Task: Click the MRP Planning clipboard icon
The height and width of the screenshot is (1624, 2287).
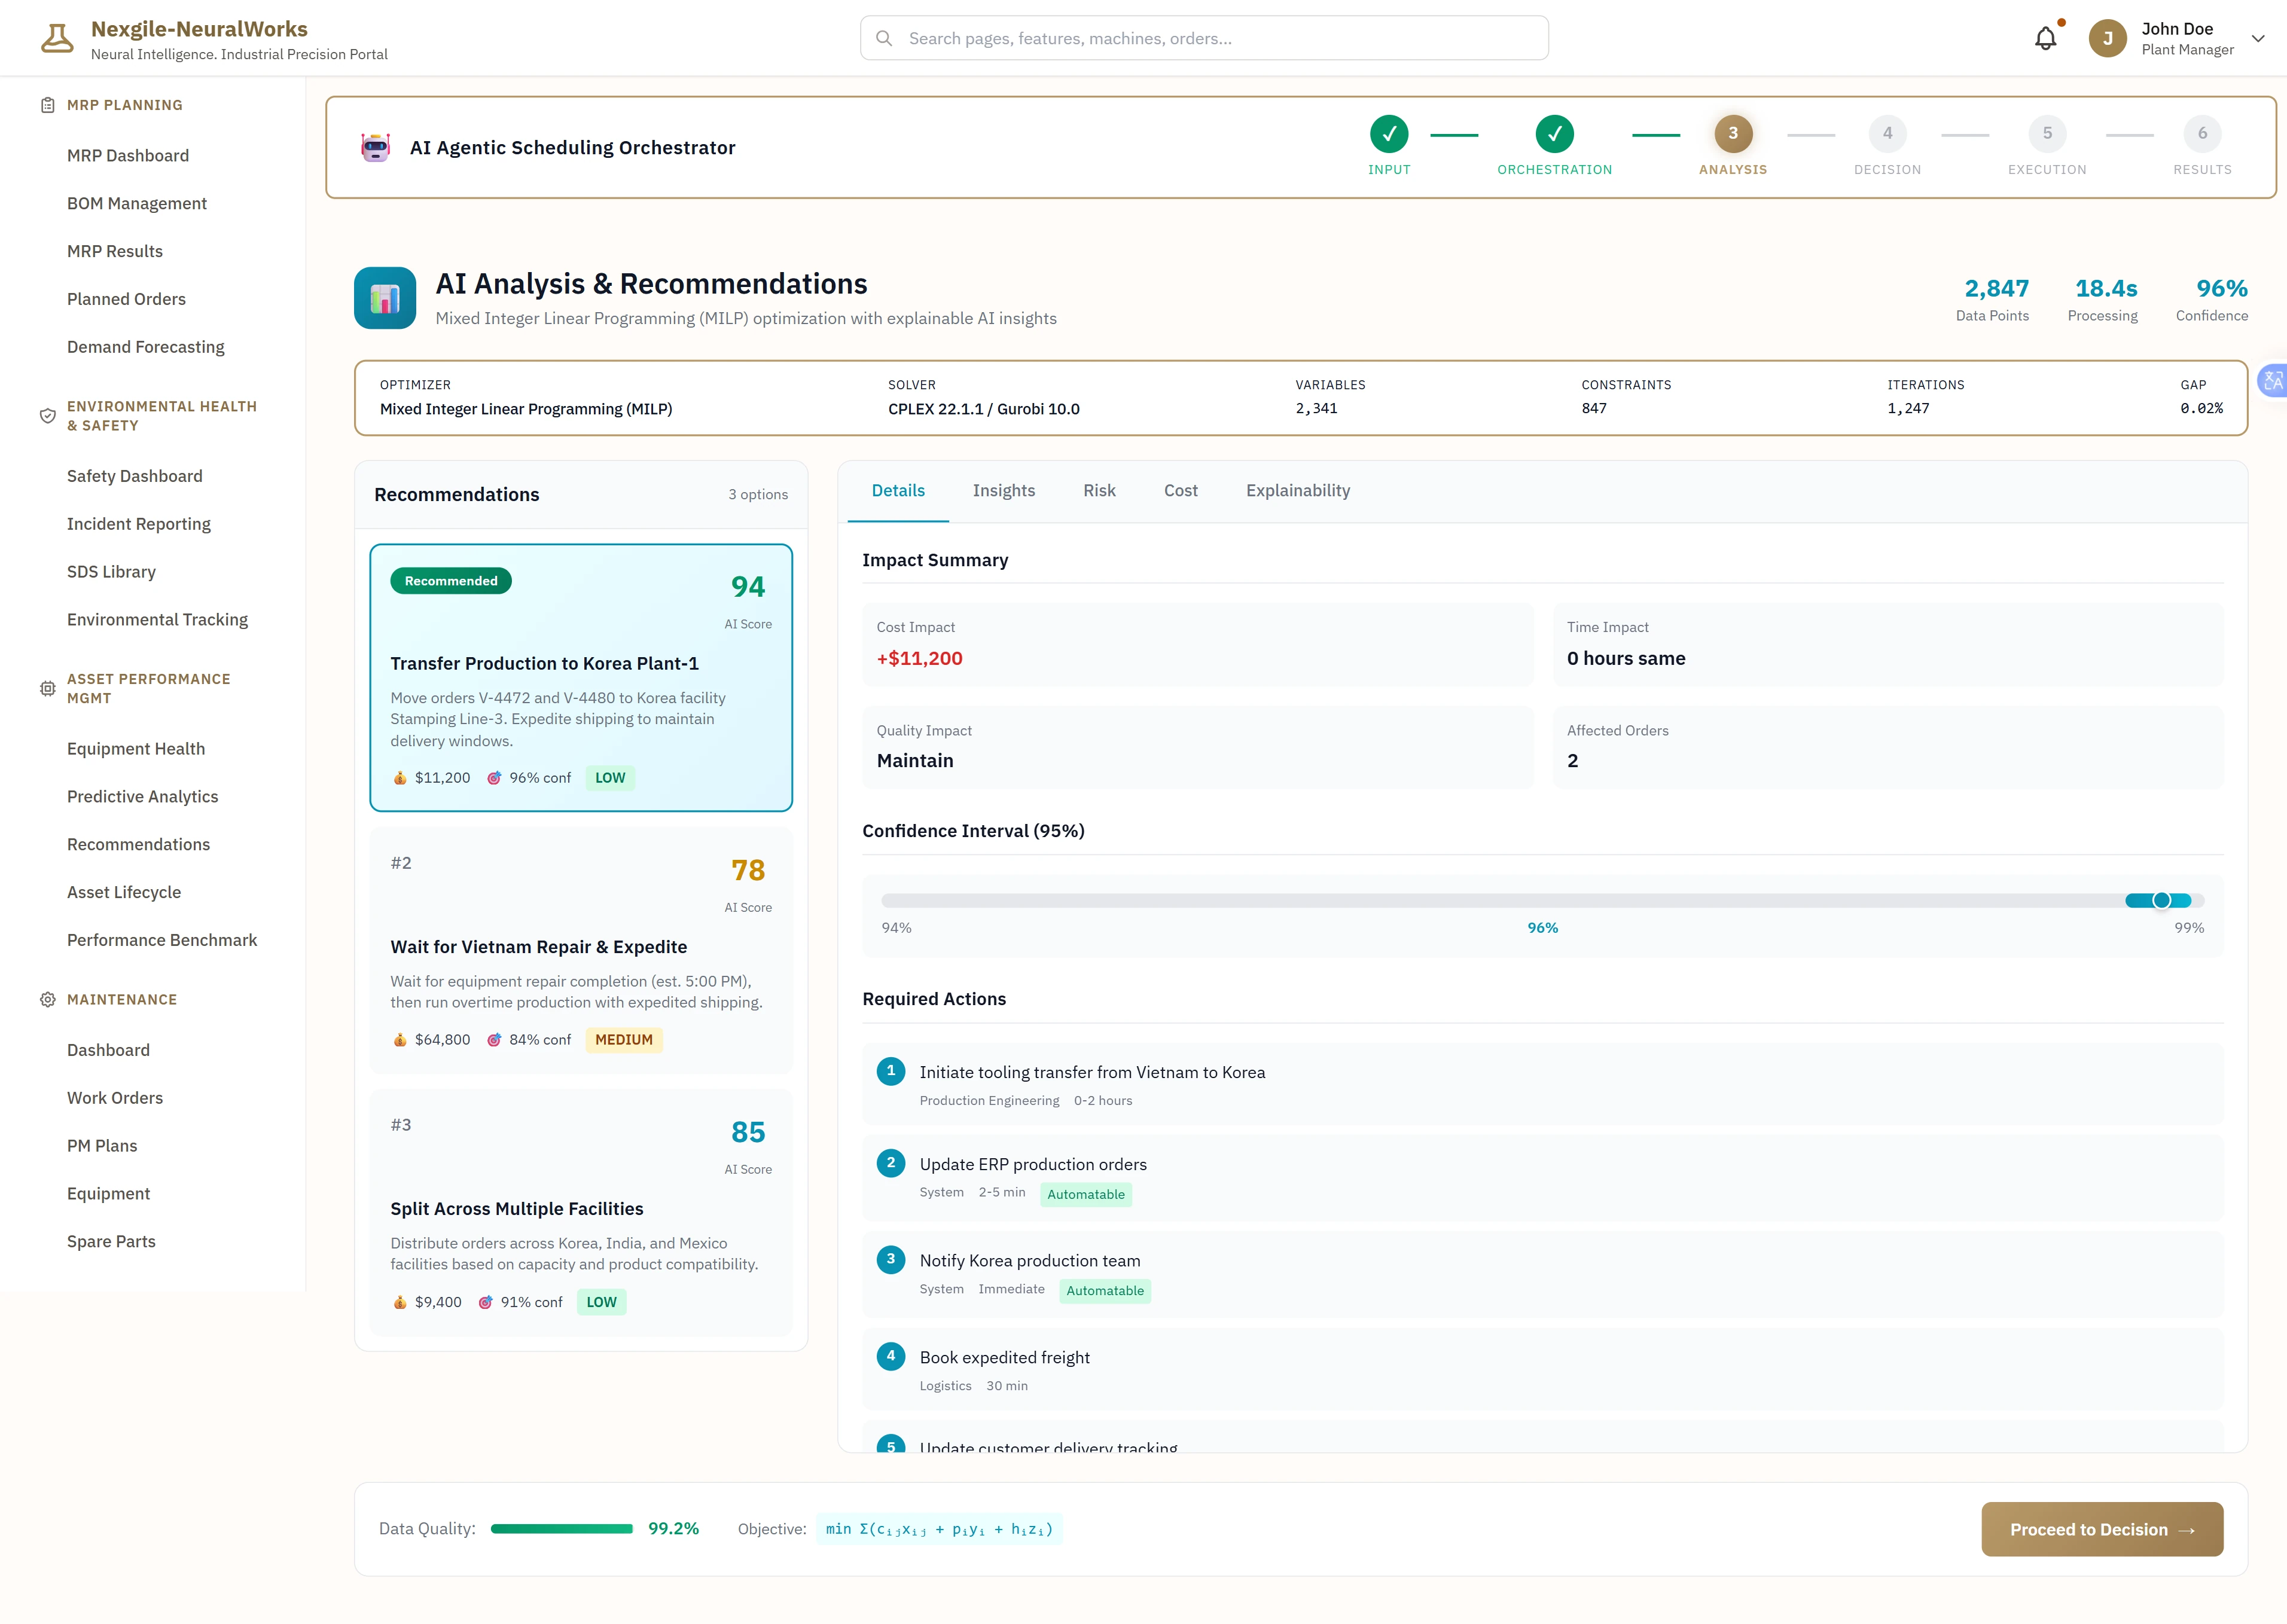Action: (47, 105)
